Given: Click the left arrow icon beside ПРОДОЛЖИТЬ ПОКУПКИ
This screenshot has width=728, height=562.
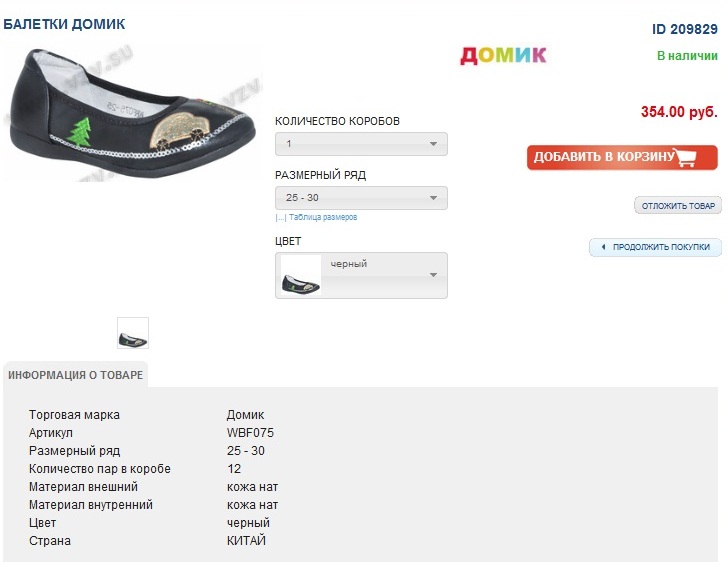Looking at the screenshot, I should point(603,247).
